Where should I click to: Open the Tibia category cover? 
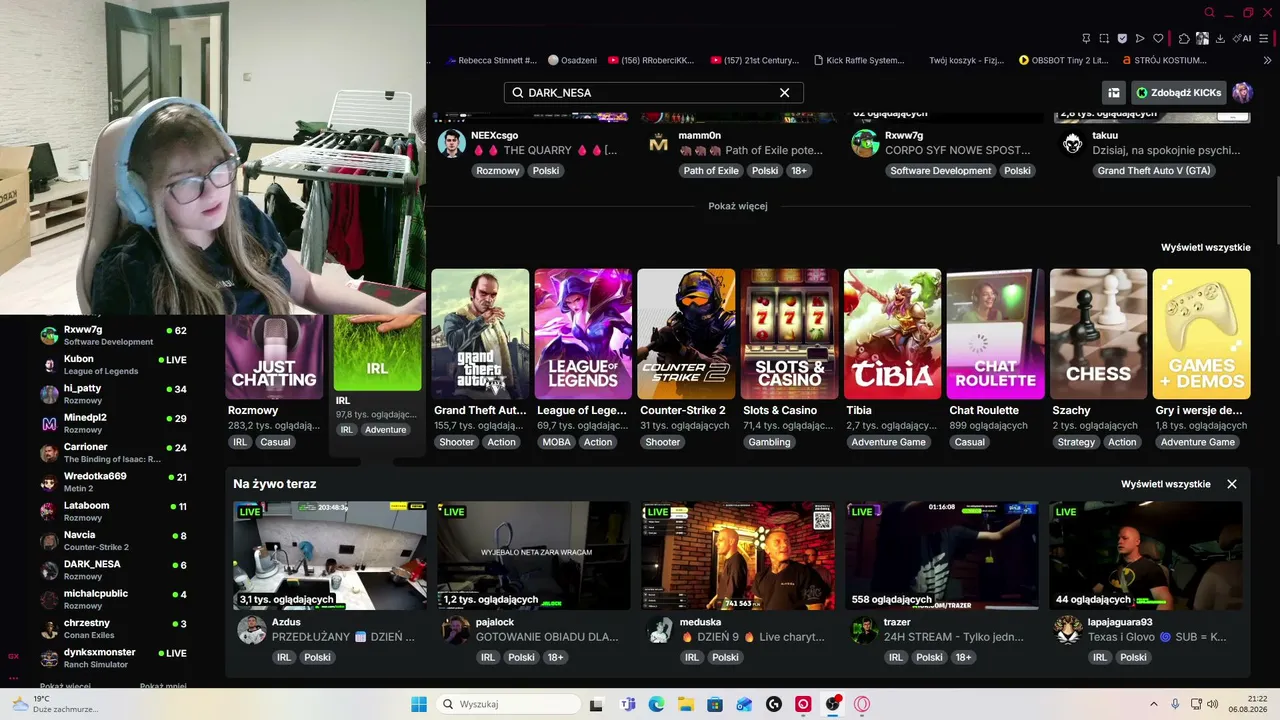tap(893, 334)
